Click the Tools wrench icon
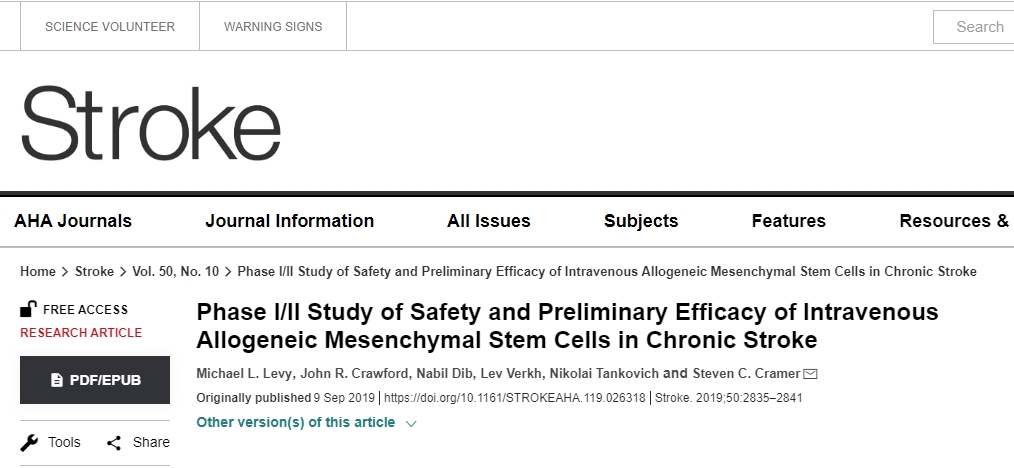 click(30, 442)
